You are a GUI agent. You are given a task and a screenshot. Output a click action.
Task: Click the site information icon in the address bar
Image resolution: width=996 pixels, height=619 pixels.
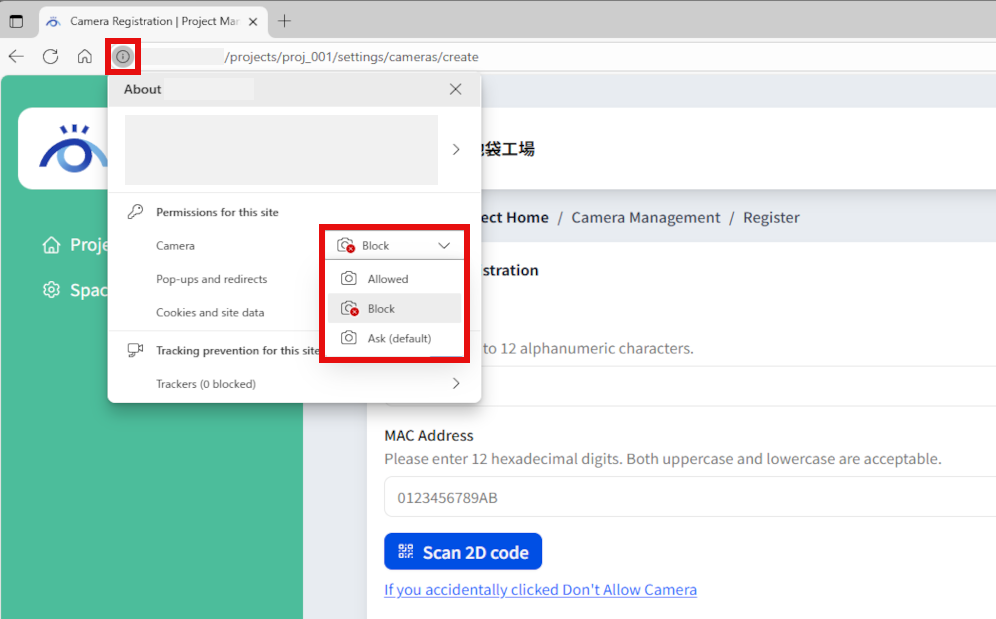pyautogui.click(x=122, y=57)
